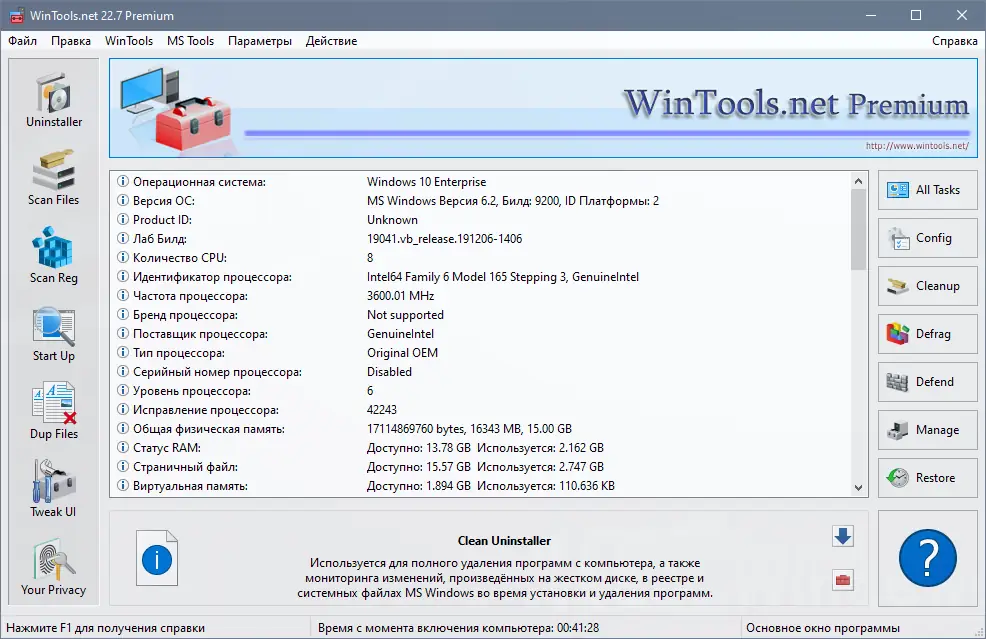Open the MS Tools menu
Viewport: 986px width, 639px height.
190,41
